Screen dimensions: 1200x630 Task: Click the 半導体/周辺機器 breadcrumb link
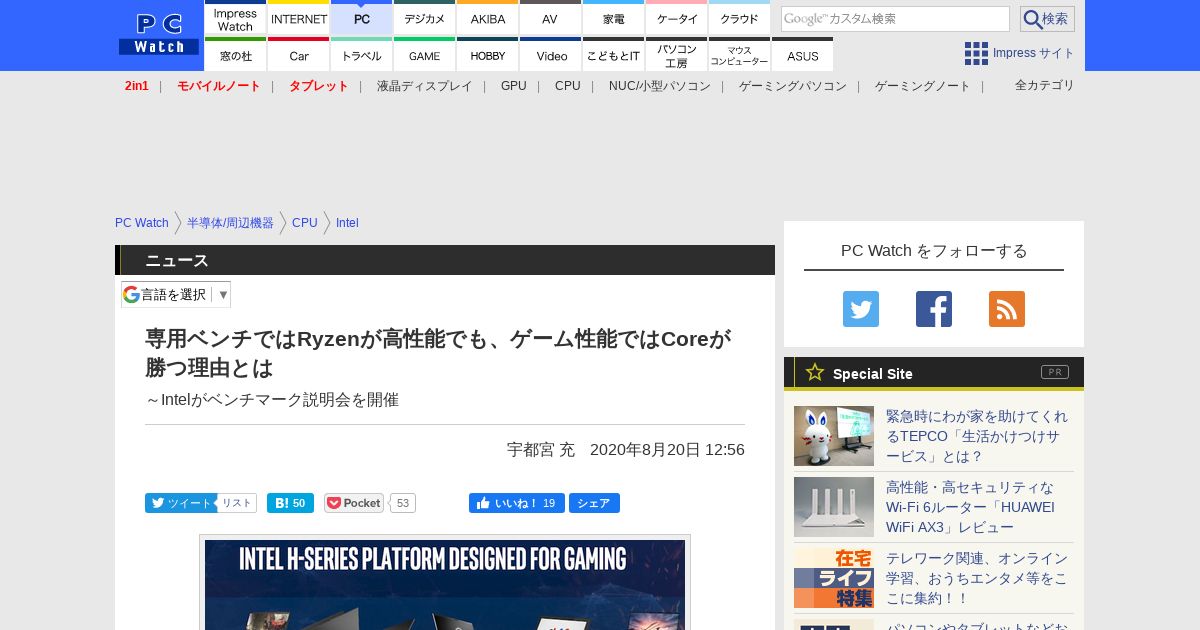pyautogui.click(x=230, y=223)
